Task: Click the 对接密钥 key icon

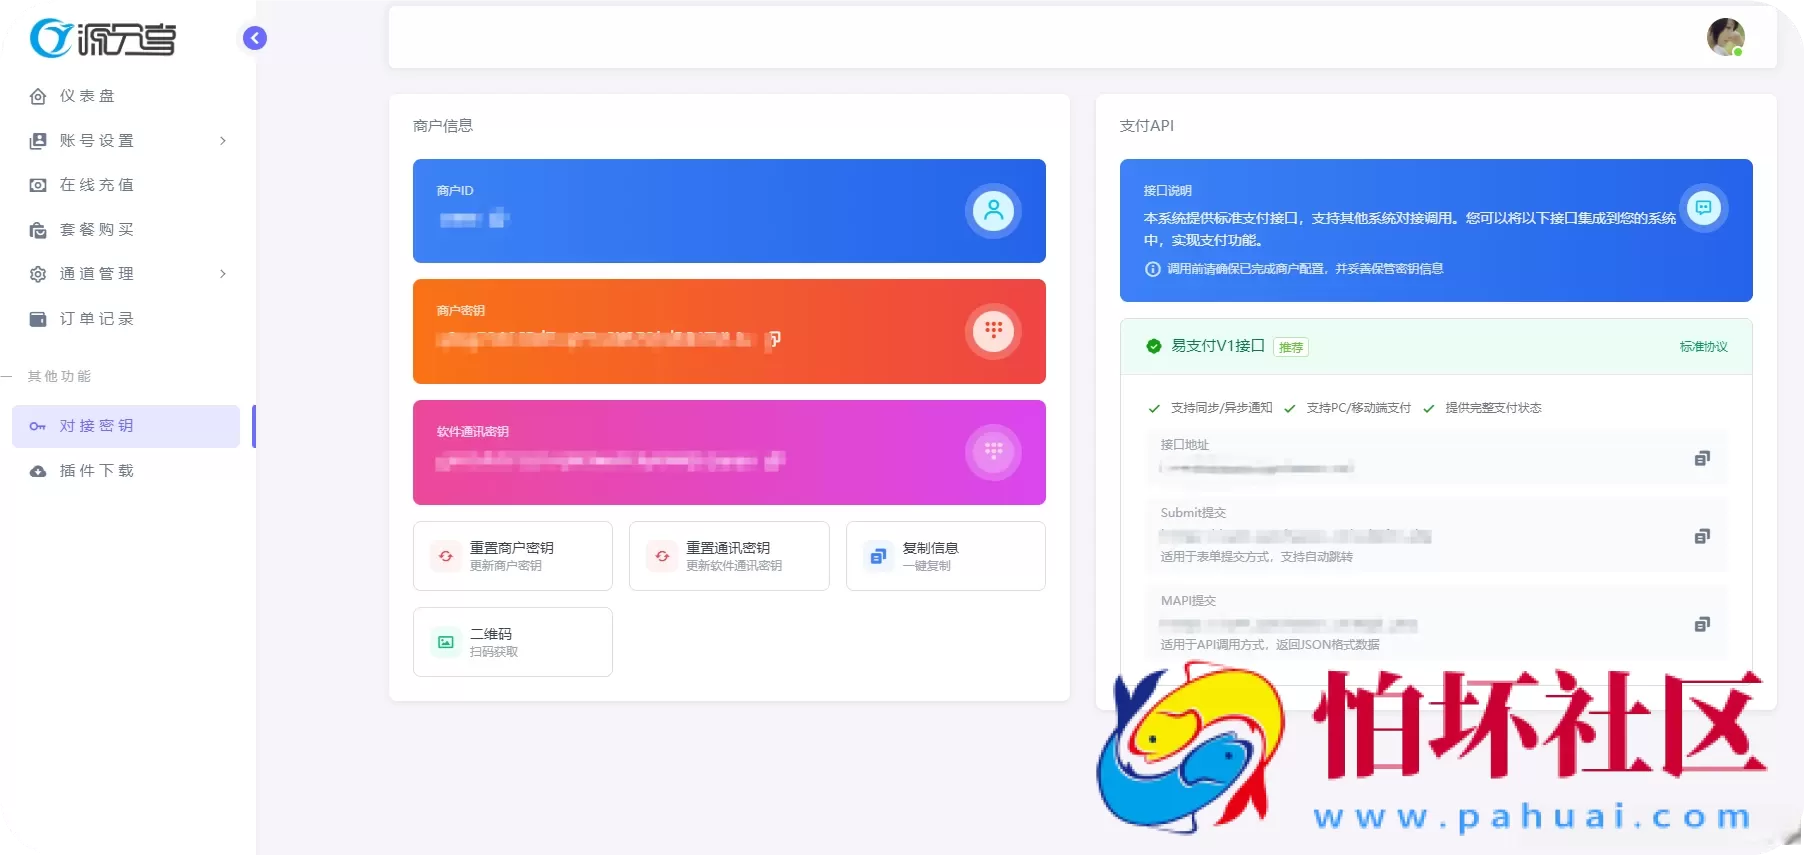Action: pyautogui.click(x=38, y=426)
